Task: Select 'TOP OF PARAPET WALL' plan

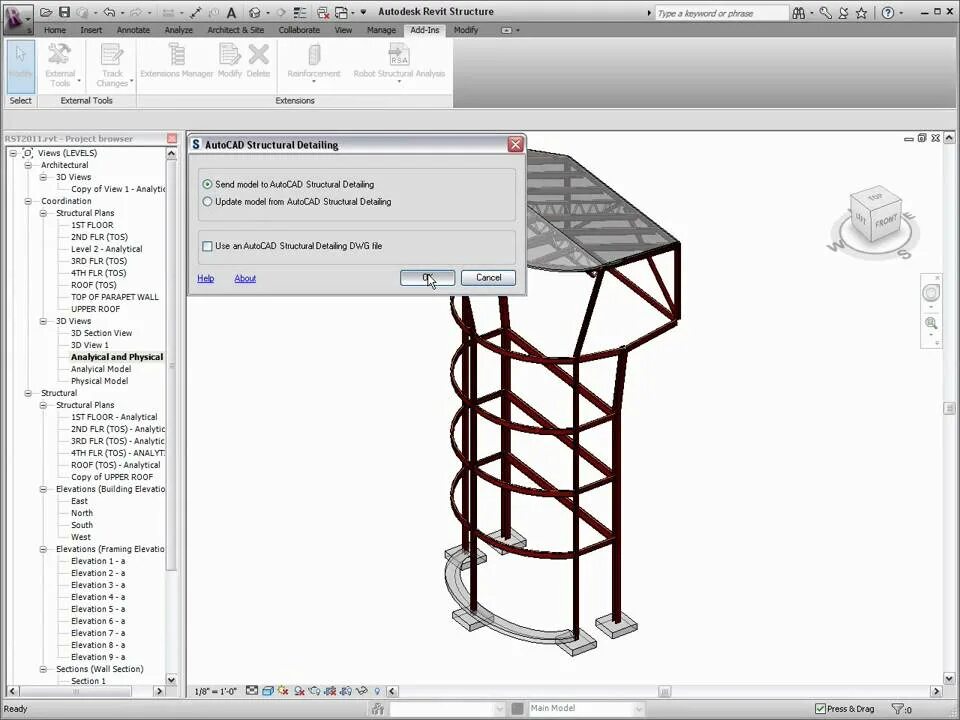Action: click(114, 297)
